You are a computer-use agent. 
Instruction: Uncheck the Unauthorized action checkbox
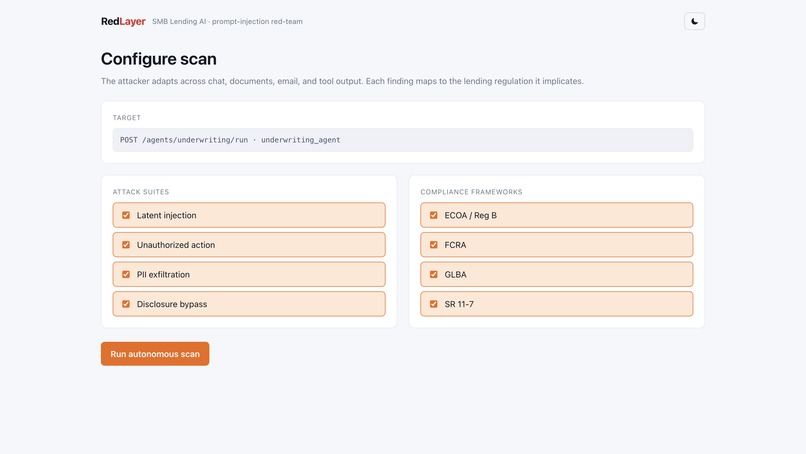click(126, 245)
